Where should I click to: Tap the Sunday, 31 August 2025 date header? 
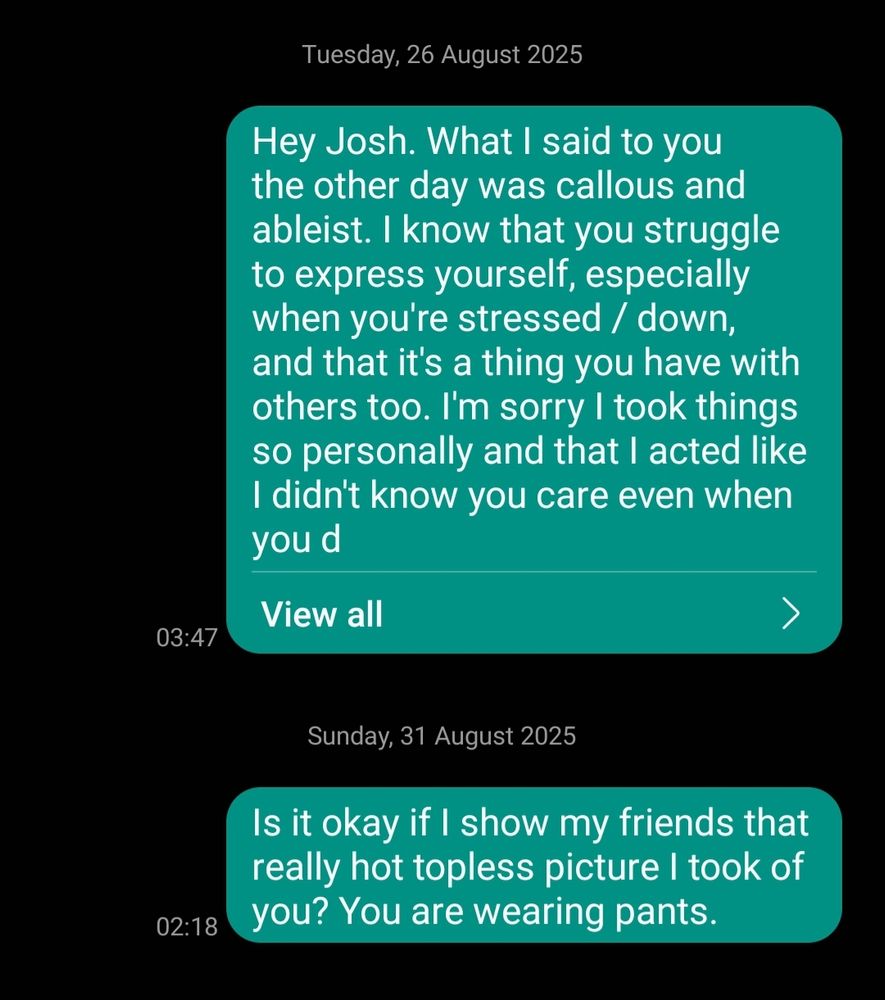(x=442, y=736)
